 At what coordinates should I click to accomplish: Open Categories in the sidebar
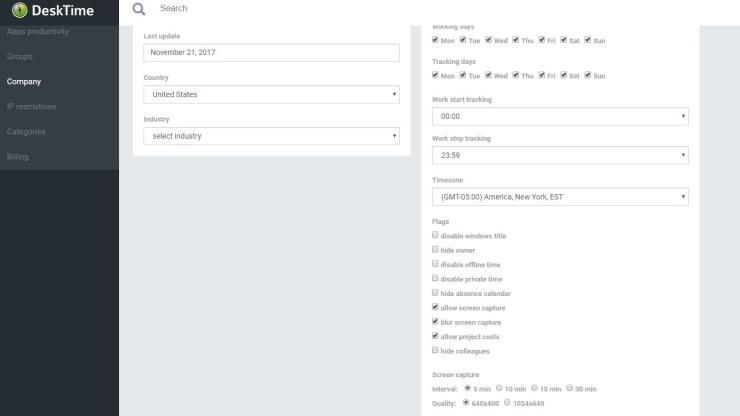click(x=26, y=132)
